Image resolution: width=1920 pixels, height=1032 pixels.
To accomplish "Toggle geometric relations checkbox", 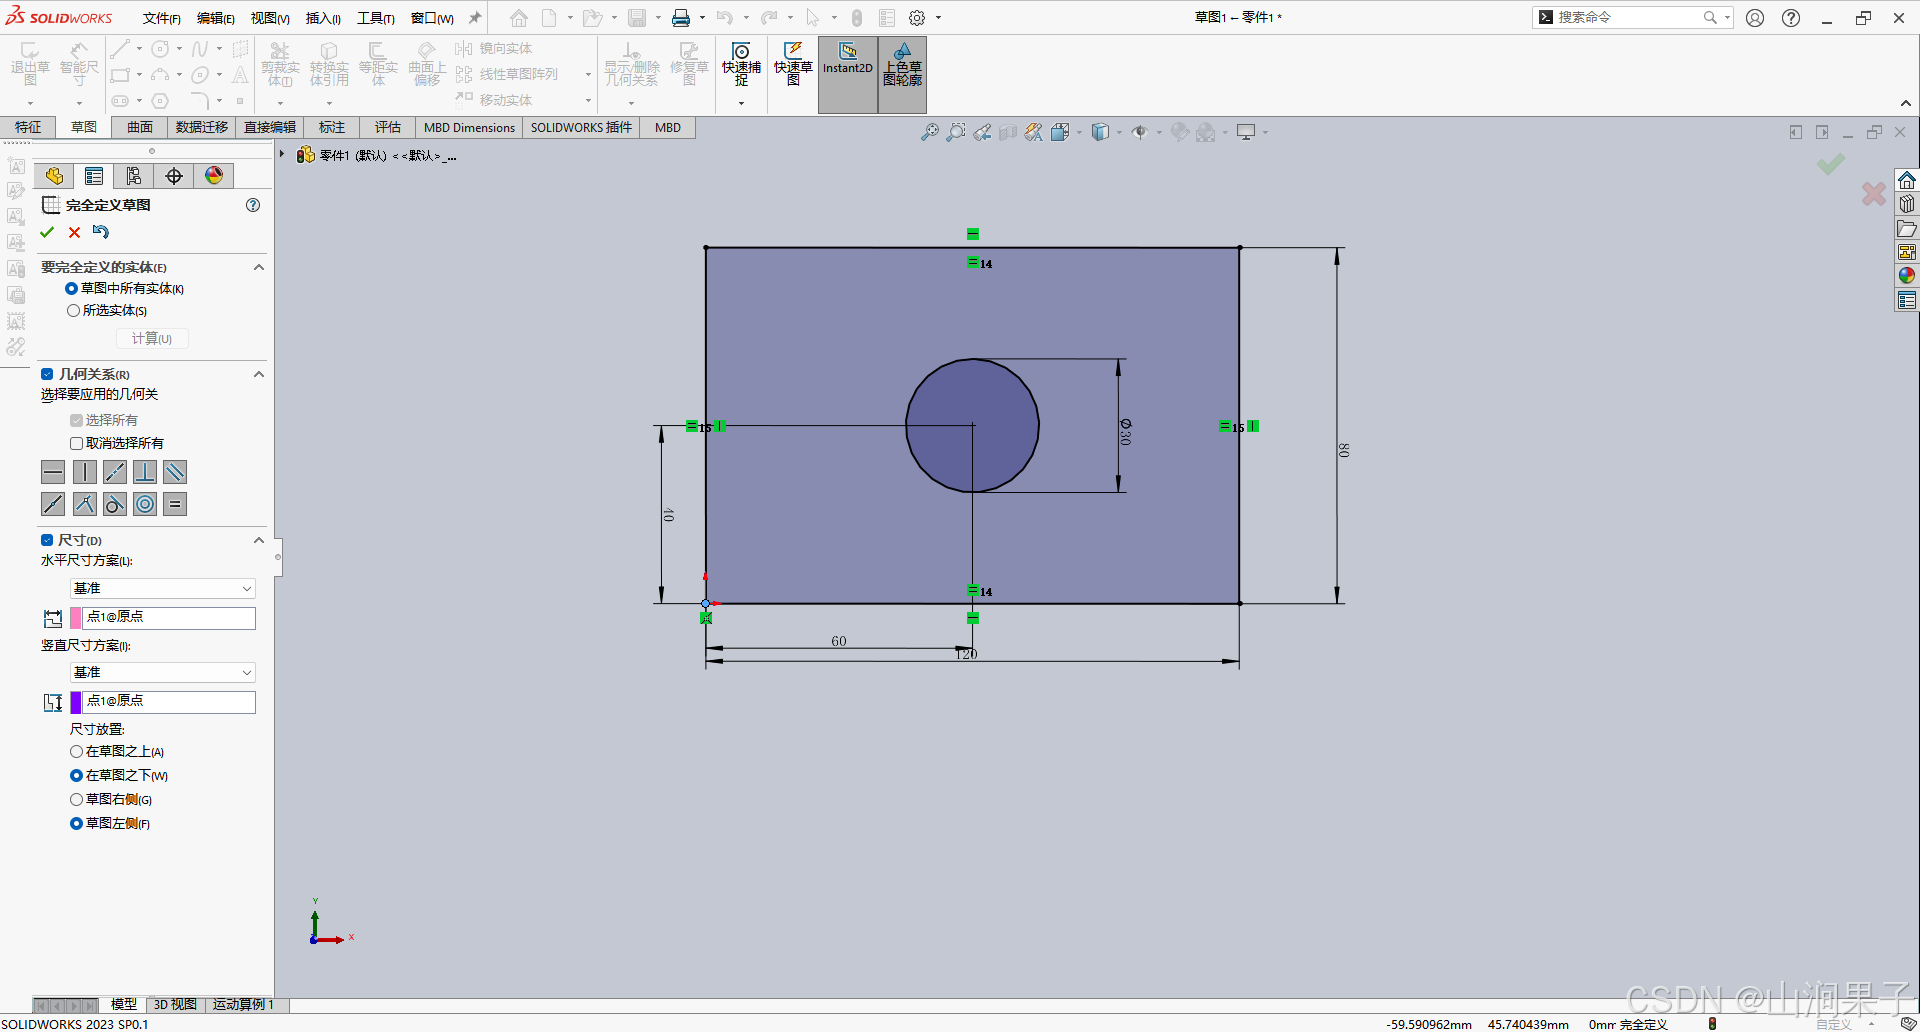I will coord(47,374).
